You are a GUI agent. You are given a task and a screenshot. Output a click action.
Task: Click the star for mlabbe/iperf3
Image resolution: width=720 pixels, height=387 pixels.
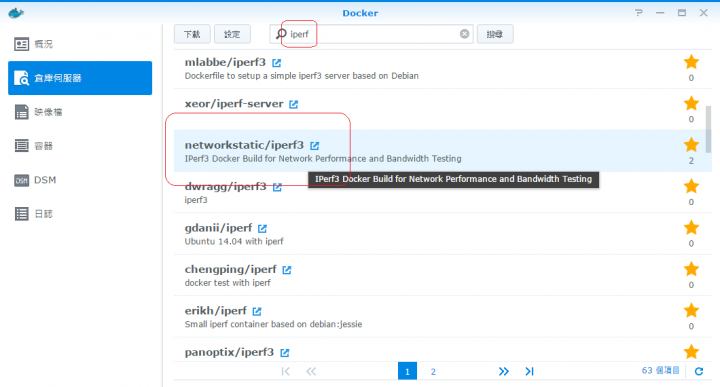(691, 62)
